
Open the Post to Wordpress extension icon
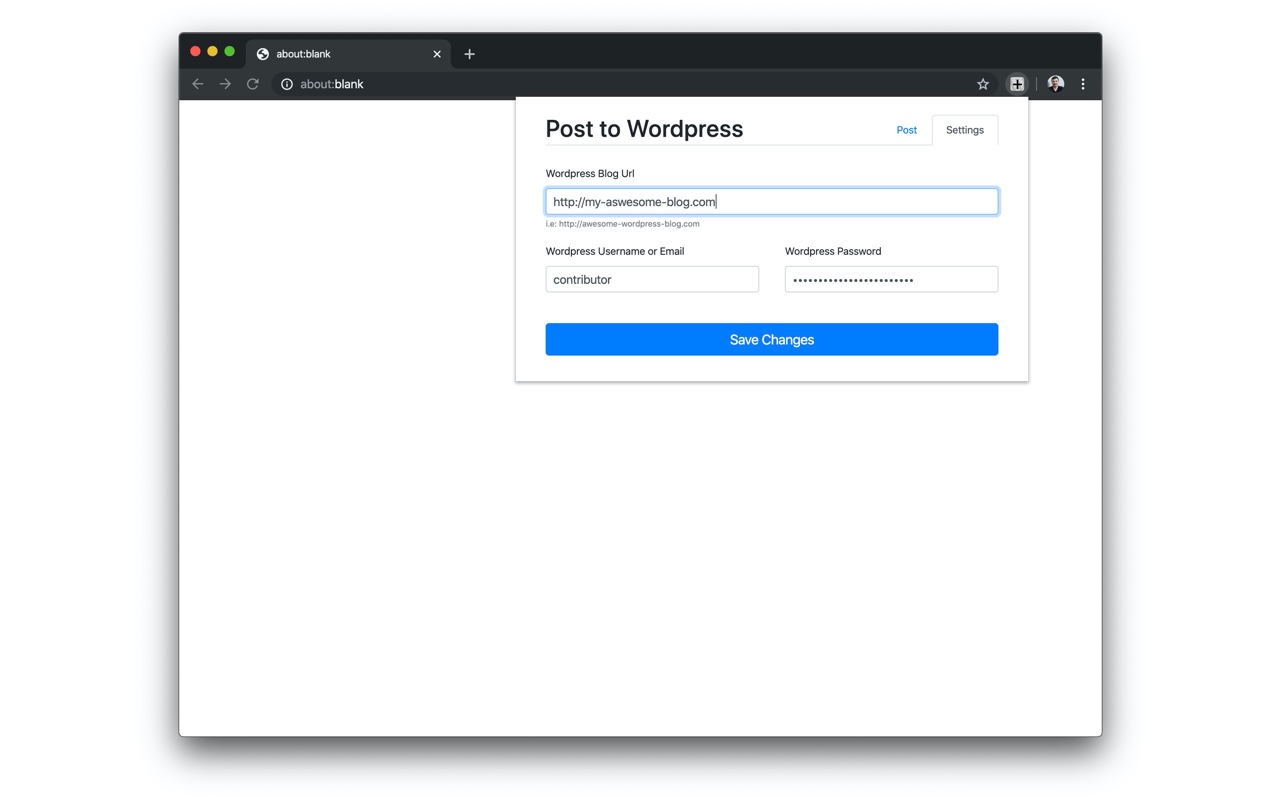(1017, 84)
